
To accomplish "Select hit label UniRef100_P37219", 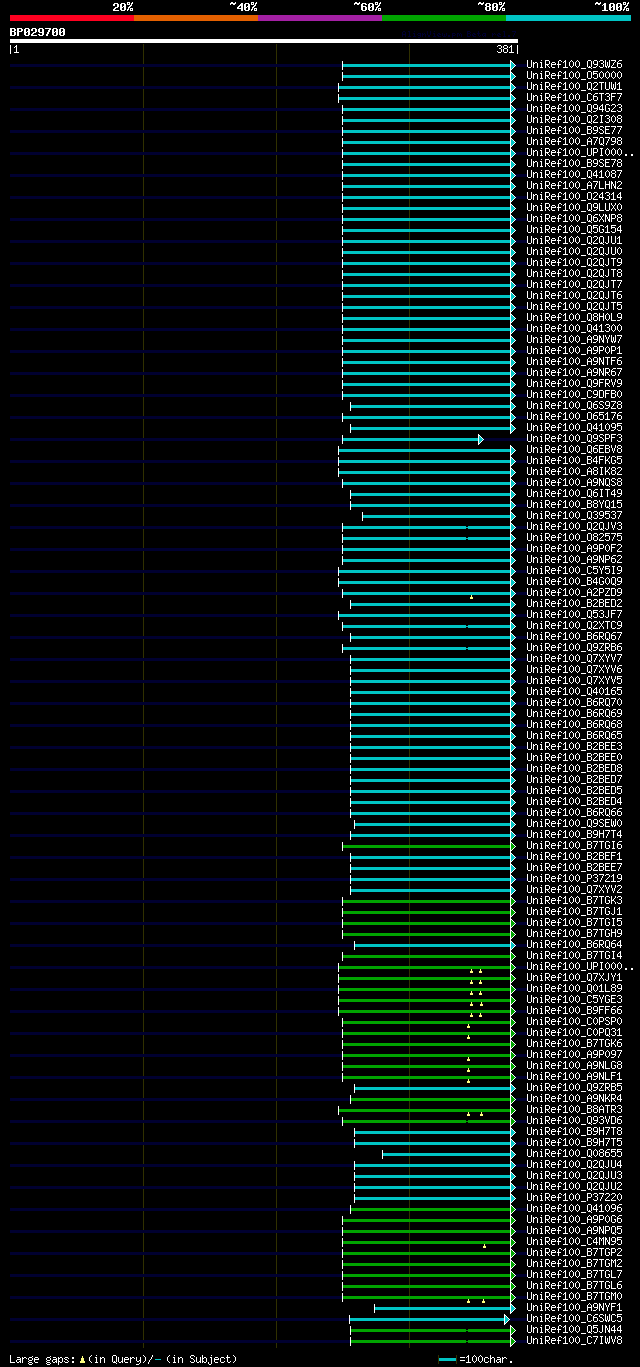I will click(574, 878).
